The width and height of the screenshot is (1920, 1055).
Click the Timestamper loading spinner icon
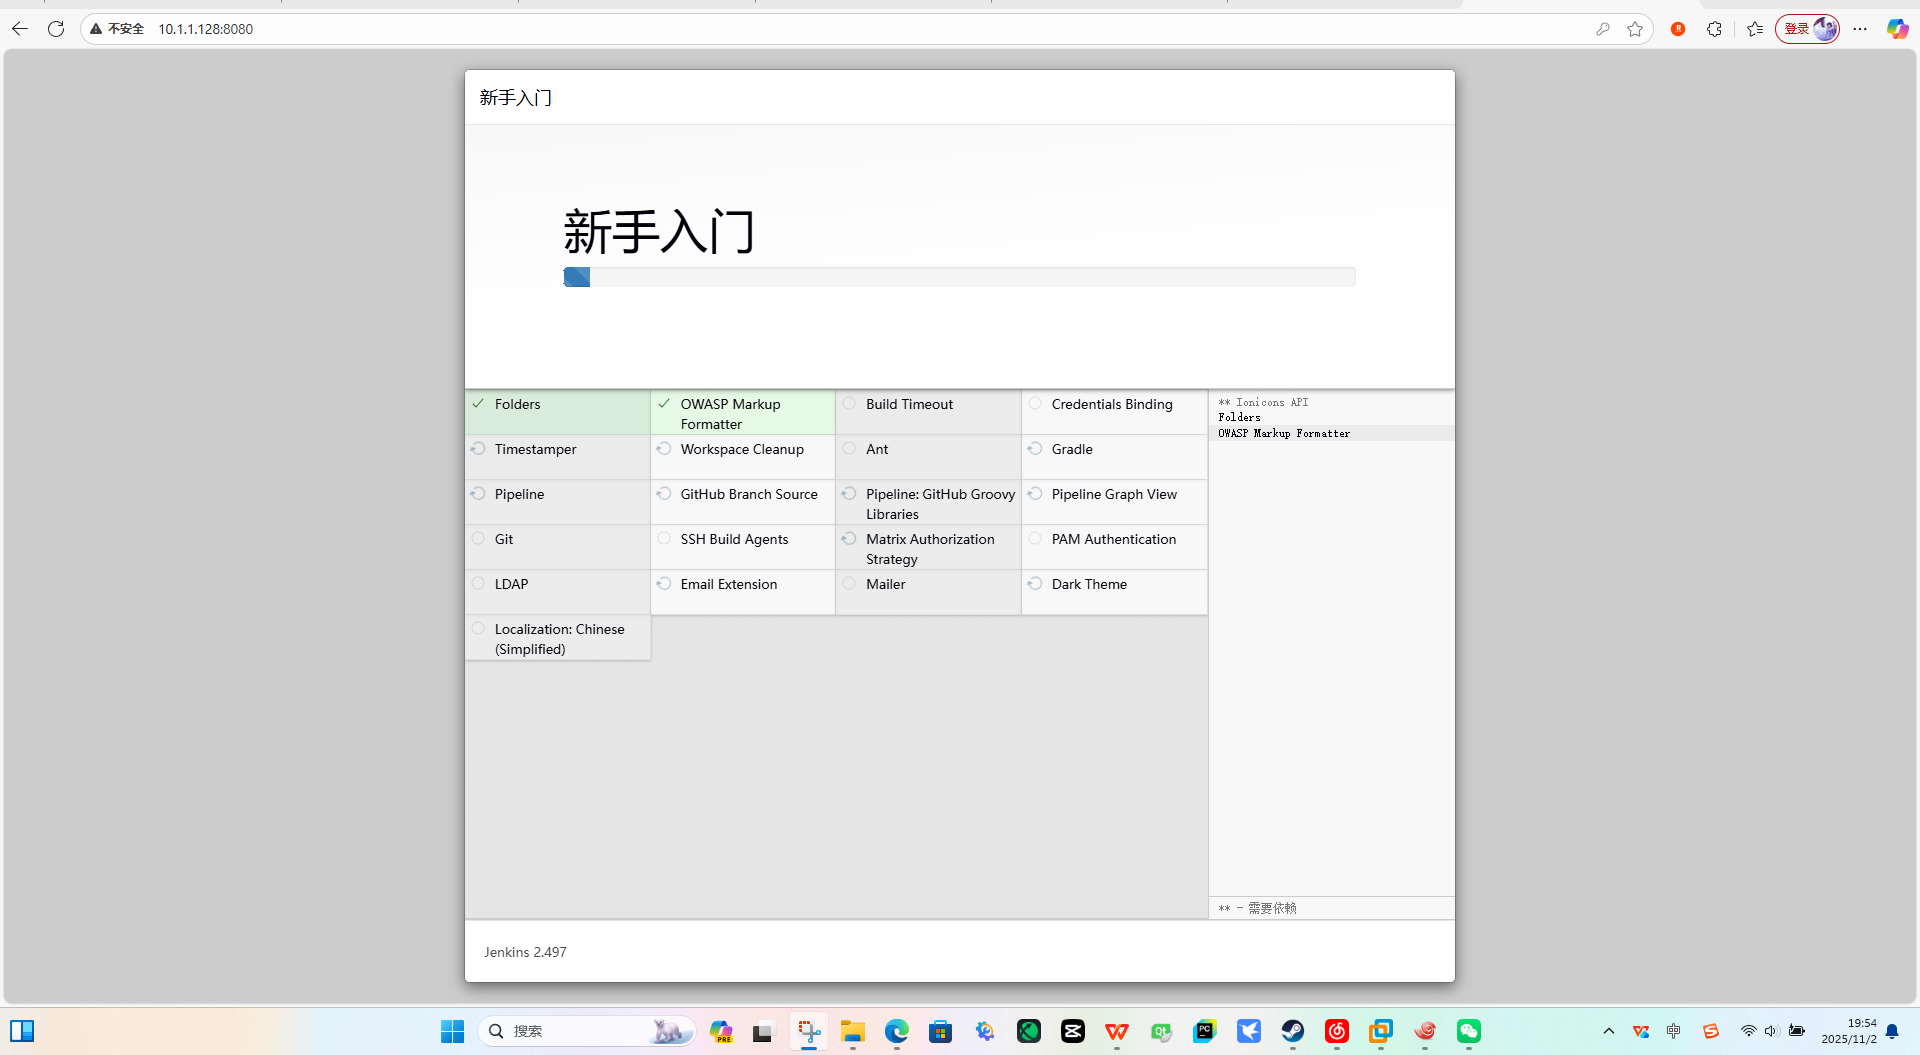point(478,449)
